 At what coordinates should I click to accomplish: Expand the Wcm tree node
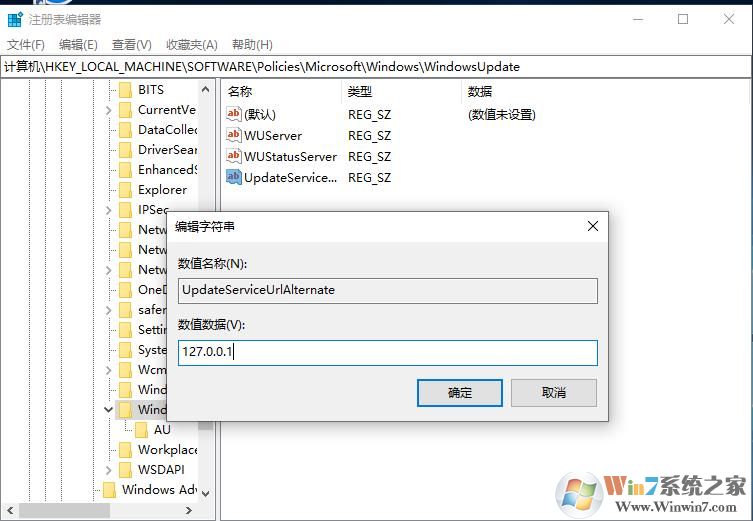(x=109, y=370)
